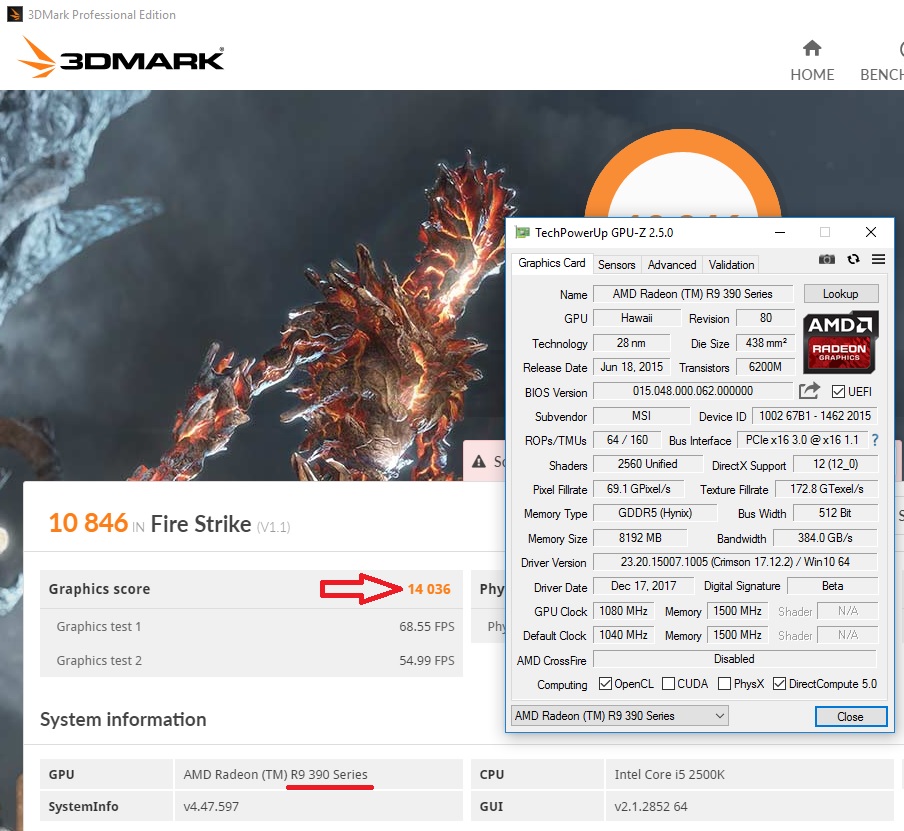Minimize the GPU-Z window
Image resolution: width=904 pixels, height=831 pixels.
click(780, 232)
